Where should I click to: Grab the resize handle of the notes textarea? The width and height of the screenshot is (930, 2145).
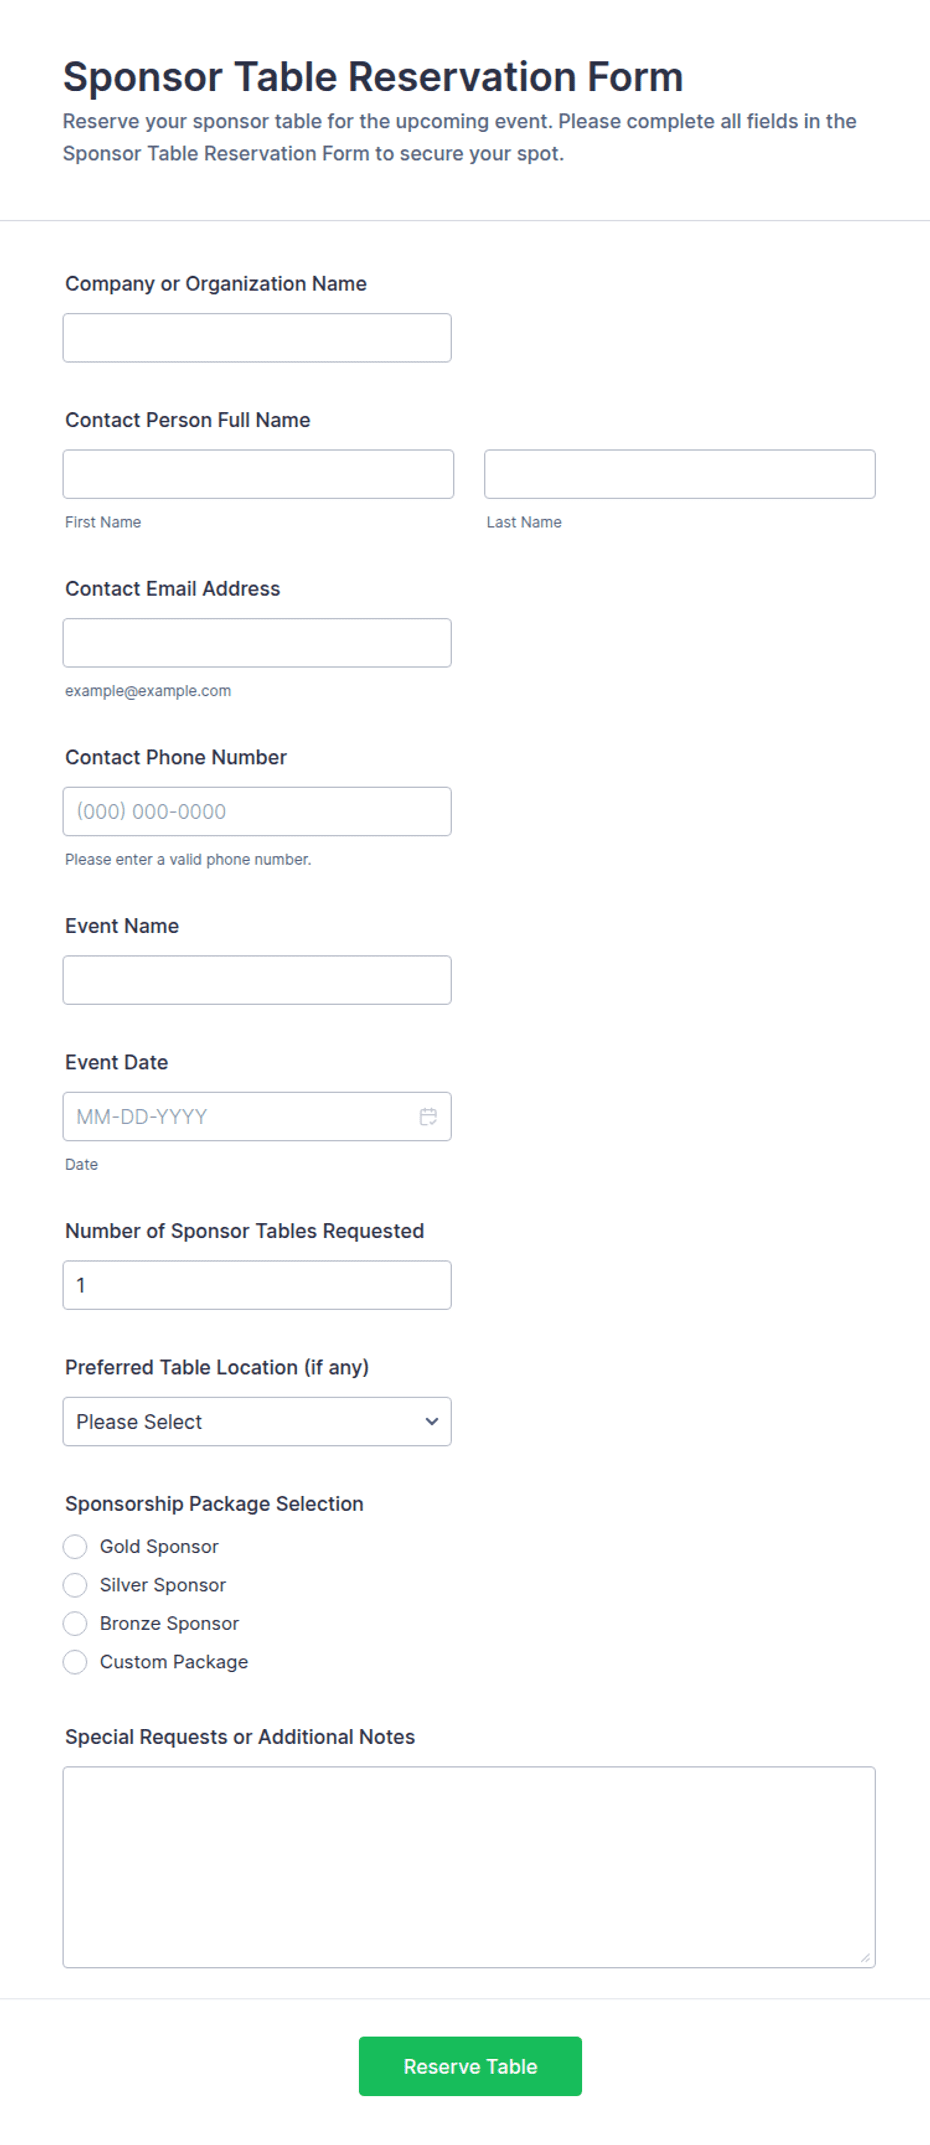(865, 1957)
